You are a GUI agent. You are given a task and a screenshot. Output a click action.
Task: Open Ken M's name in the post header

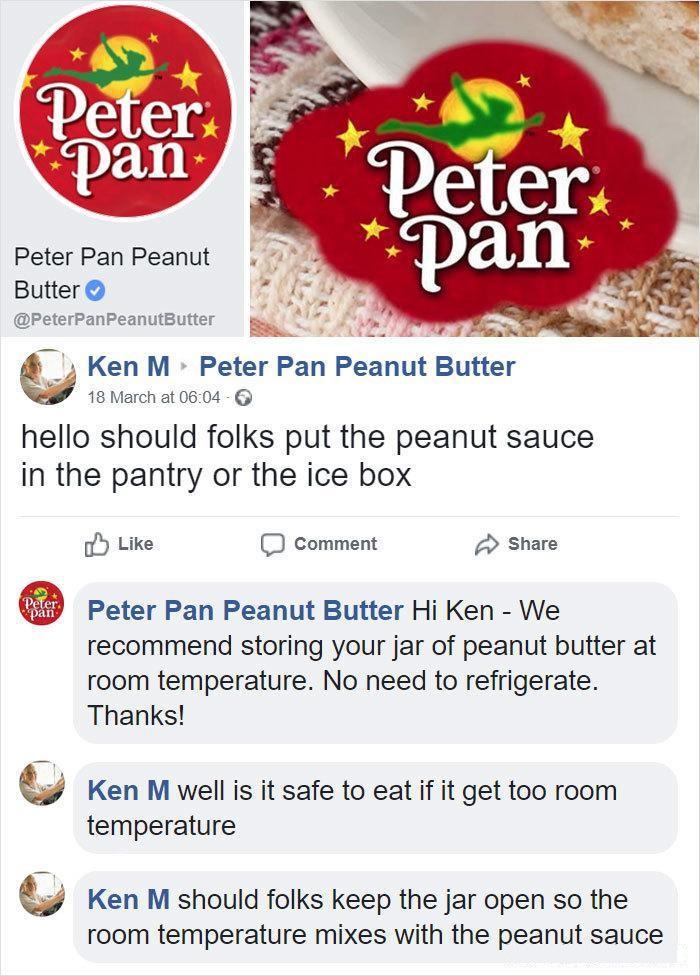click(128, 366)
